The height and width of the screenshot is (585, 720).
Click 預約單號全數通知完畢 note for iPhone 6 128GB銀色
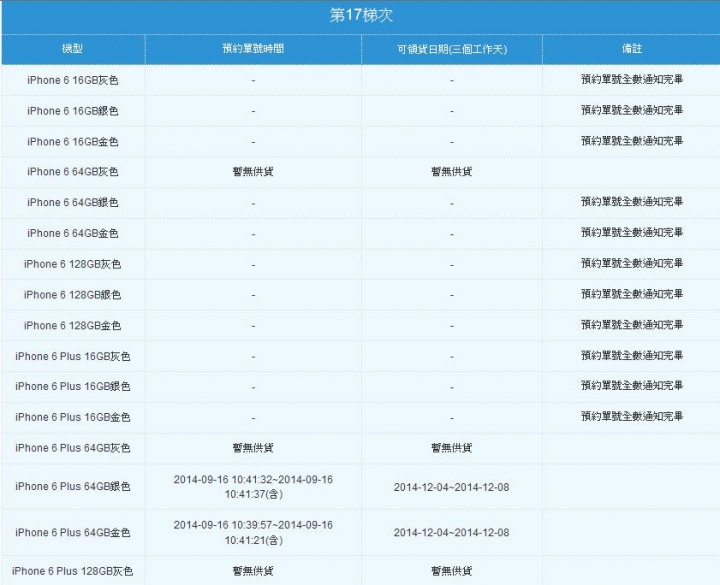tap(632, 294)
